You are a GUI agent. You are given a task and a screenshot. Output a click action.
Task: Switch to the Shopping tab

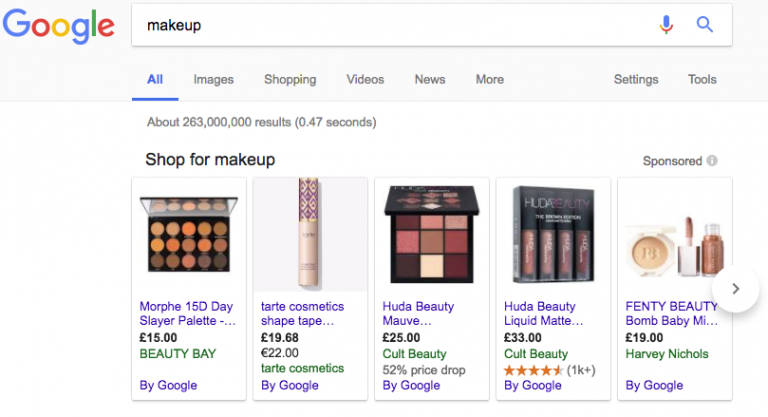tap(290, 80)
